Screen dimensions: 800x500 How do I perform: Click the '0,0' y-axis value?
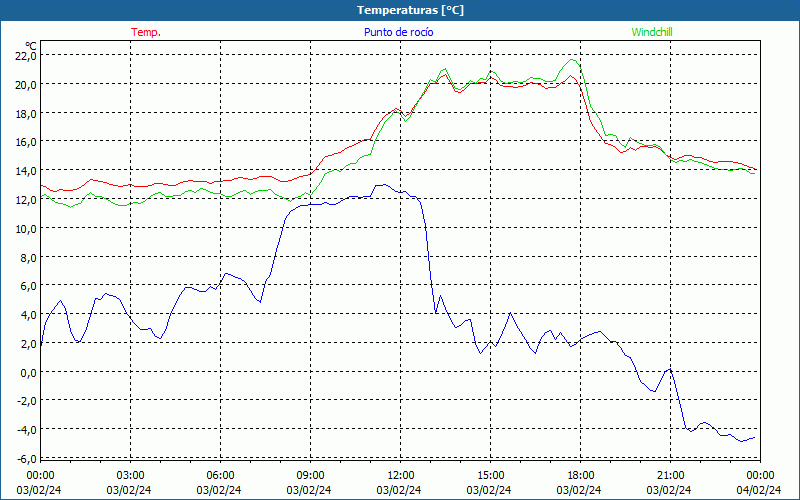(x=29, y=372)
